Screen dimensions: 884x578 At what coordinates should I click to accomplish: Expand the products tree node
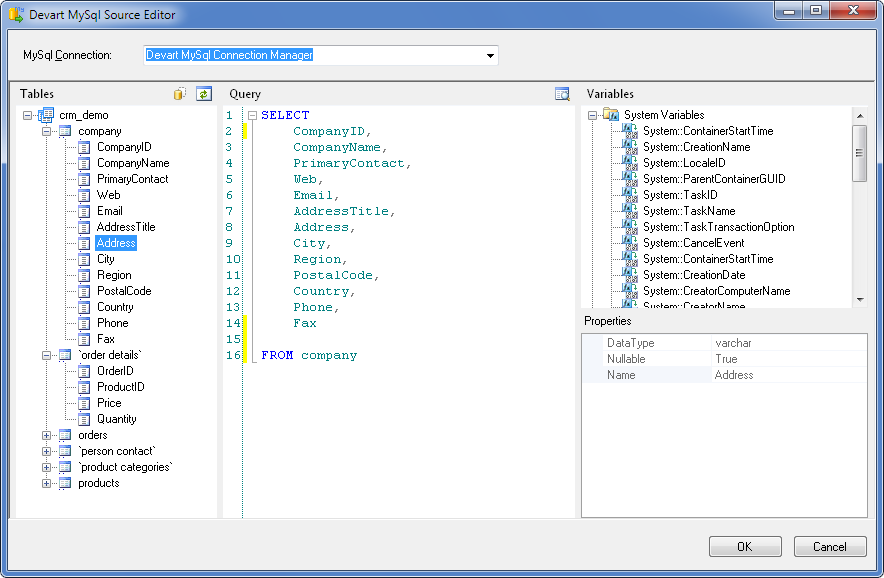point(48,483)
